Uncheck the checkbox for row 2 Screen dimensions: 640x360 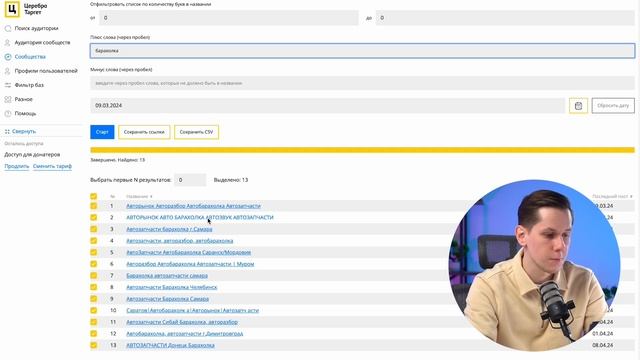(93, 217)
